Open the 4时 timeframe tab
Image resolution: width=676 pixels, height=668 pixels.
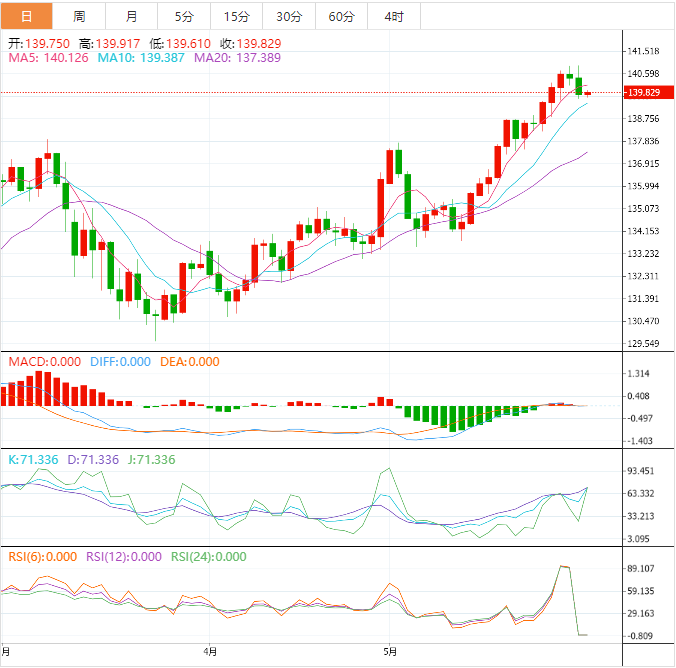(394, 16)
